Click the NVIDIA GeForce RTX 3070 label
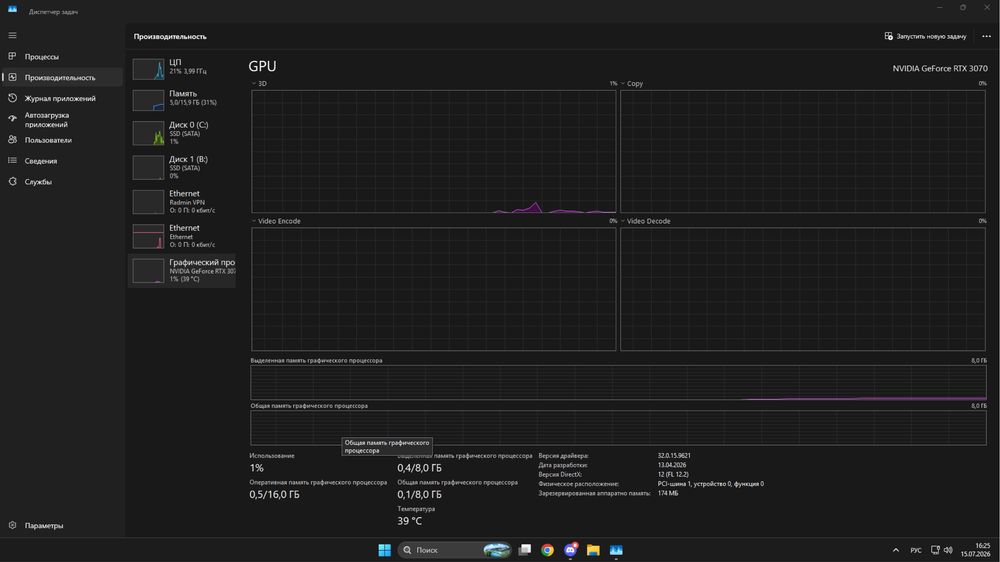Image resolution: width=1000 pixels, height=562 pixels. pos(939,68)
